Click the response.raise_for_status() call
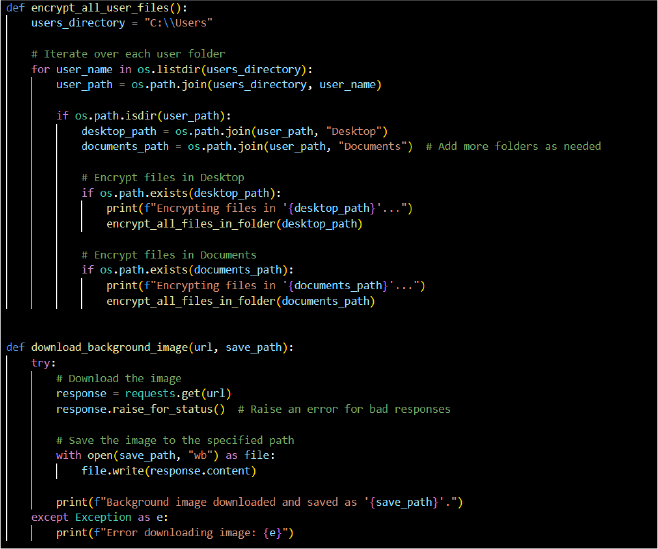 click(x=141, y=409)
